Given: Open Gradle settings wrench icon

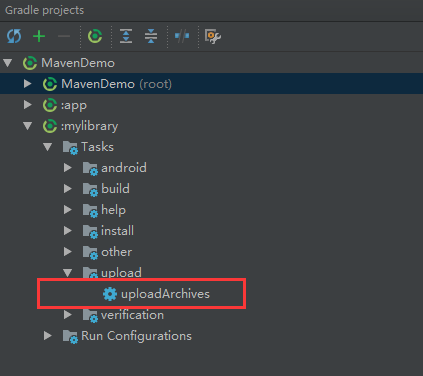Looking at the screenshot, I should coord(213,36).
